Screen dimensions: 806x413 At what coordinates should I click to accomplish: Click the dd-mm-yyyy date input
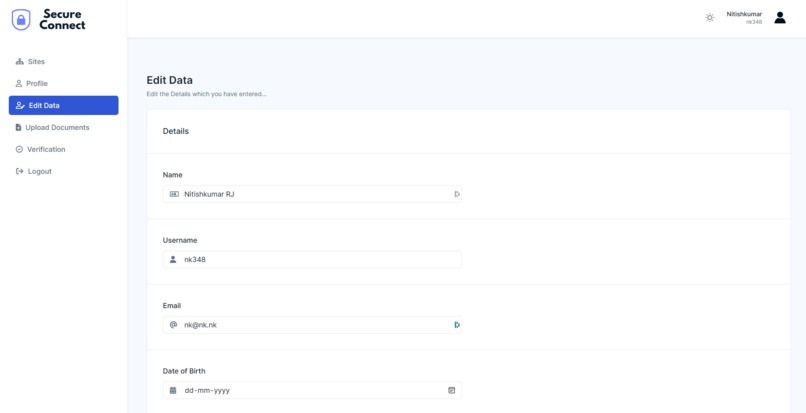pyautogui.click(x=312, y=390)
